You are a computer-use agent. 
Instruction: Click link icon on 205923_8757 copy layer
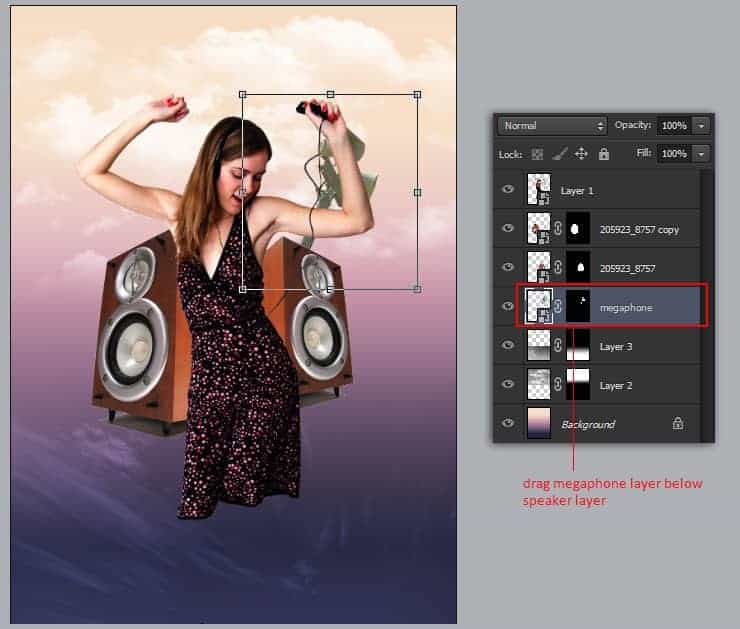(x=558, y=228)
